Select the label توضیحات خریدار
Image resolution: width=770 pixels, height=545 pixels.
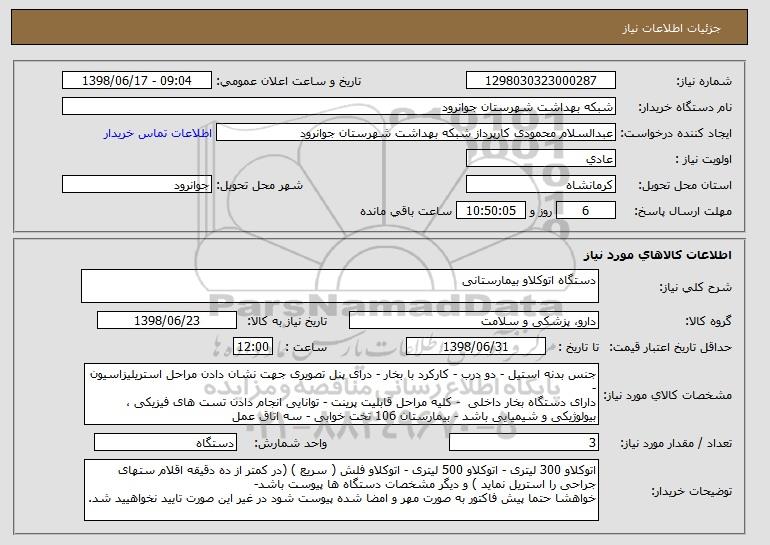click(691, 491)
